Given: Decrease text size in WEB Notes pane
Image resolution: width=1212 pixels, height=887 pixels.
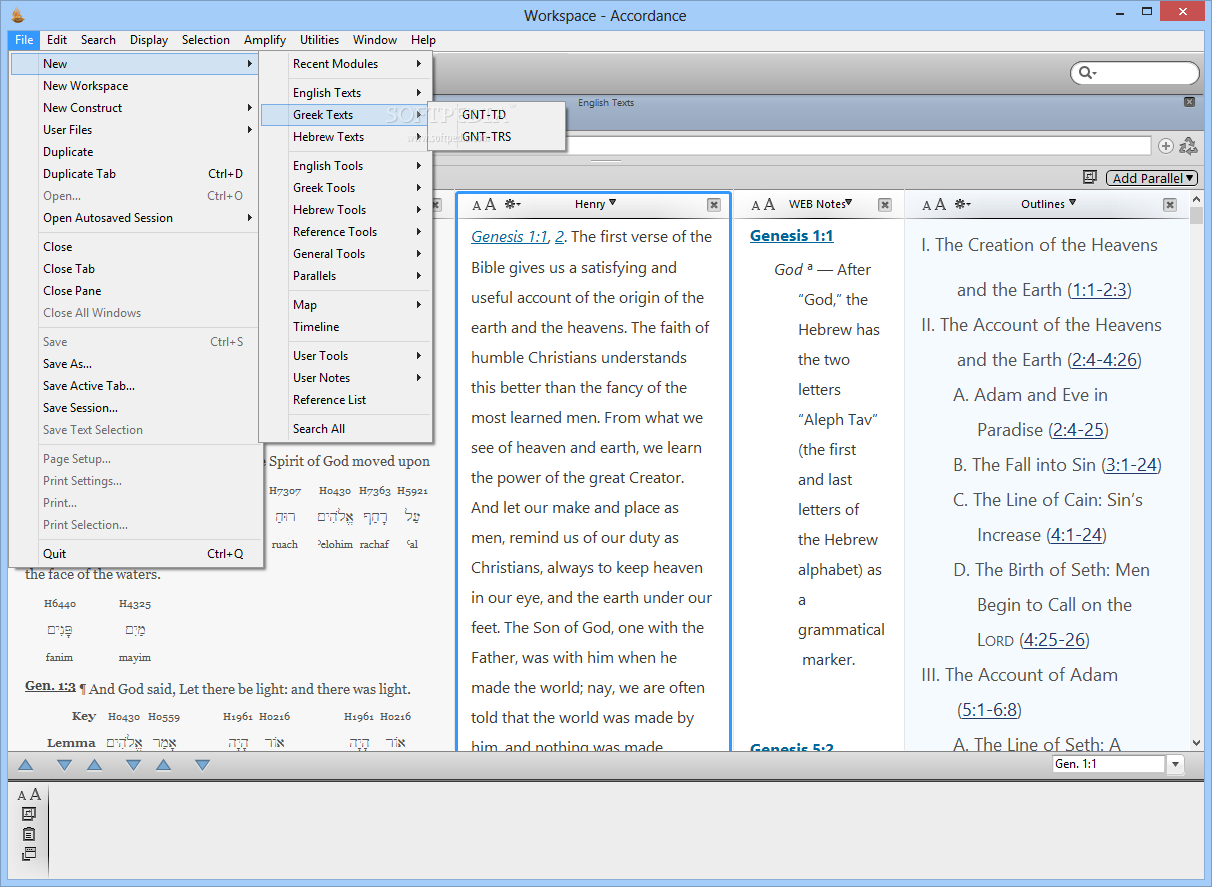Looking at the screenshot, I should [x=755, y=206].
